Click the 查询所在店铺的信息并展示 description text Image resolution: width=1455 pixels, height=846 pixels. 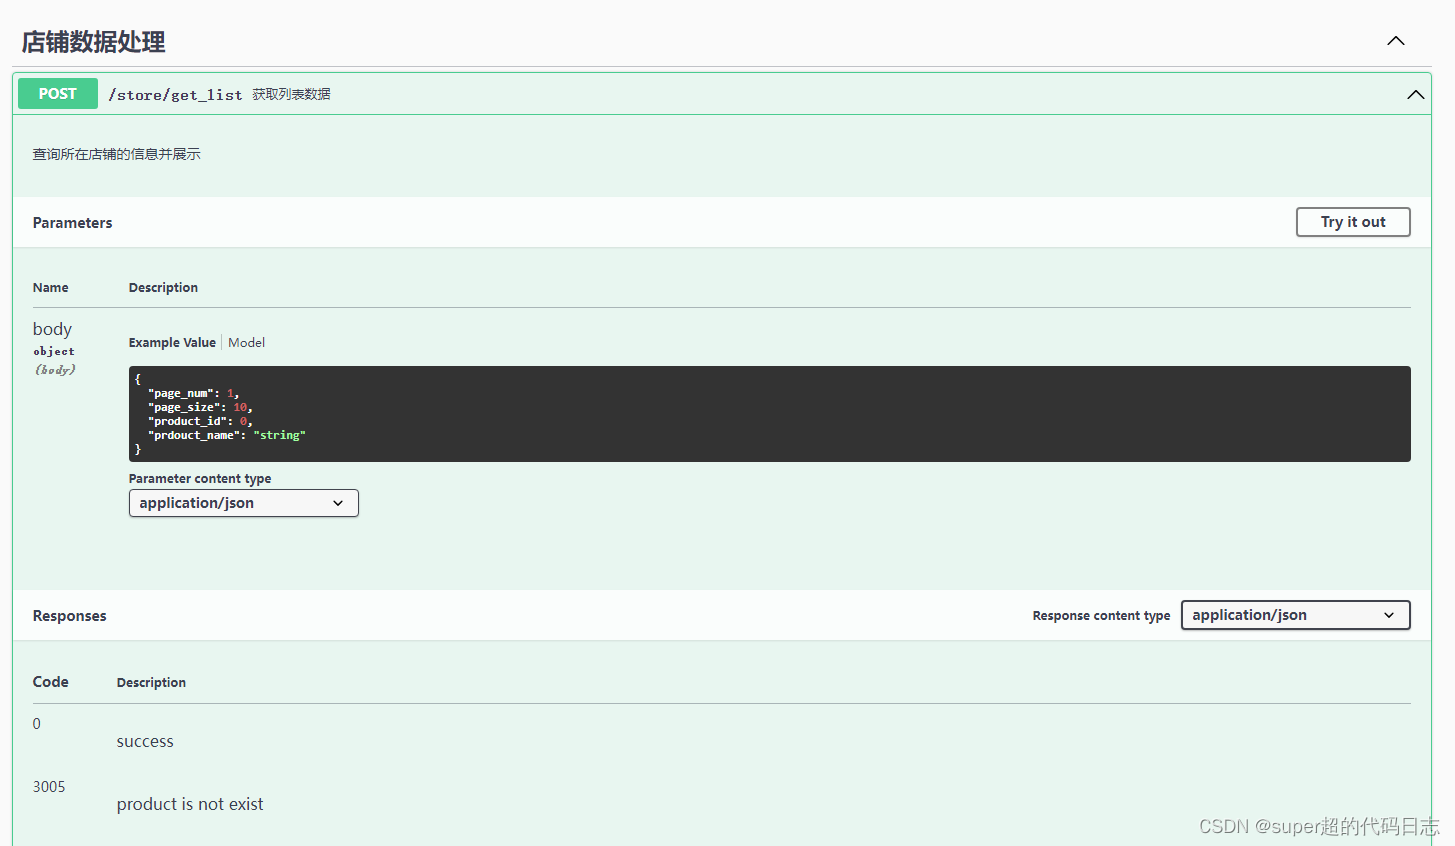pos(117,154)
